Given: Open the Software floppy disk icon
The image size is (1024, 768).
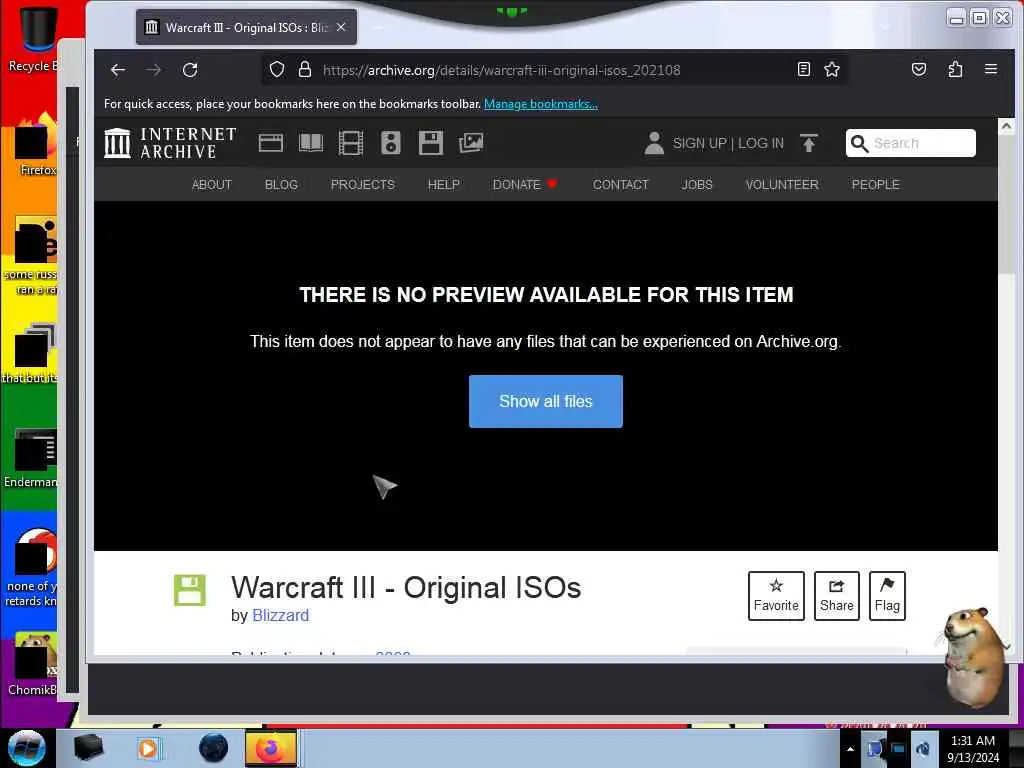Looking at the screenshot, I should pyautogui.click(x=431, y=143).
